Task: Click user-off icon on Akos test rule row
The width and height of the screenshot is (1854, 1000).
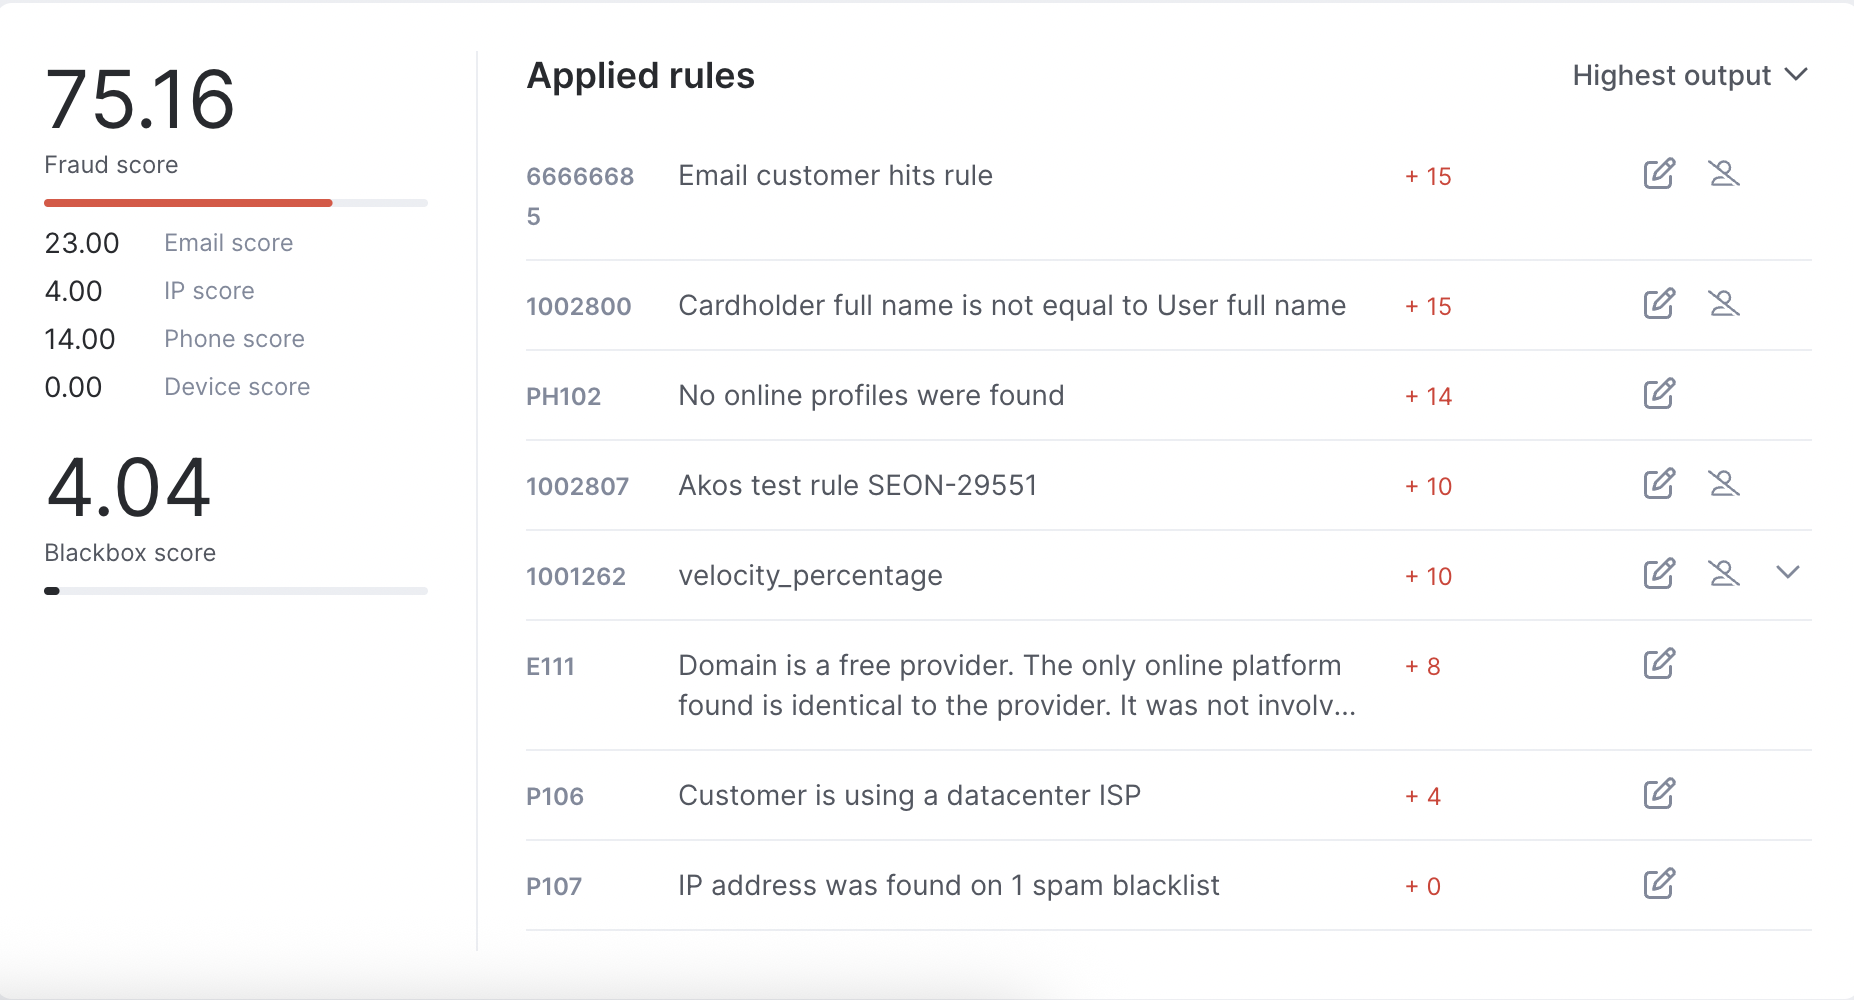Action: click(x=1724, y=484)
